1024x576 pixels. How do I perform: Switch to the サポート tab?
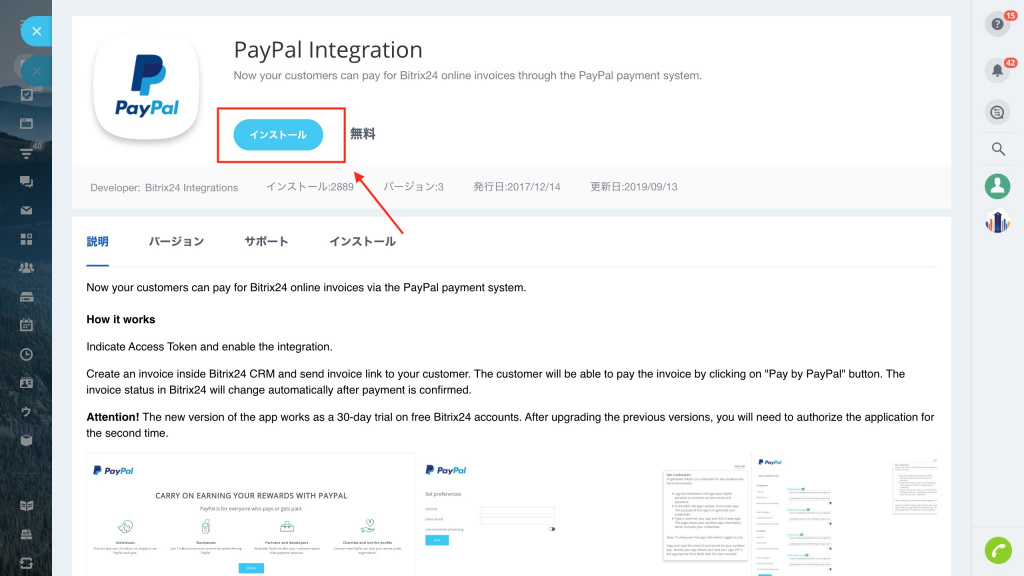266,242
